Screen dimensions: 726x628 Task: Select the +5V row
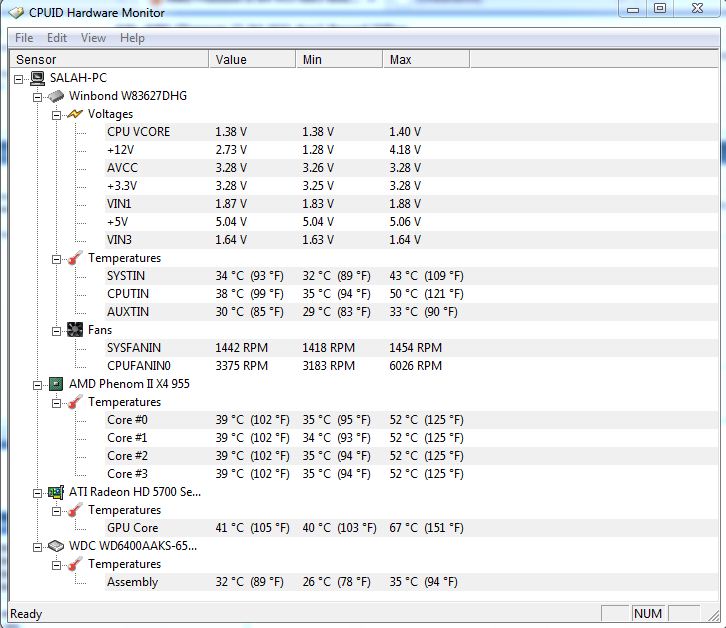411,222
